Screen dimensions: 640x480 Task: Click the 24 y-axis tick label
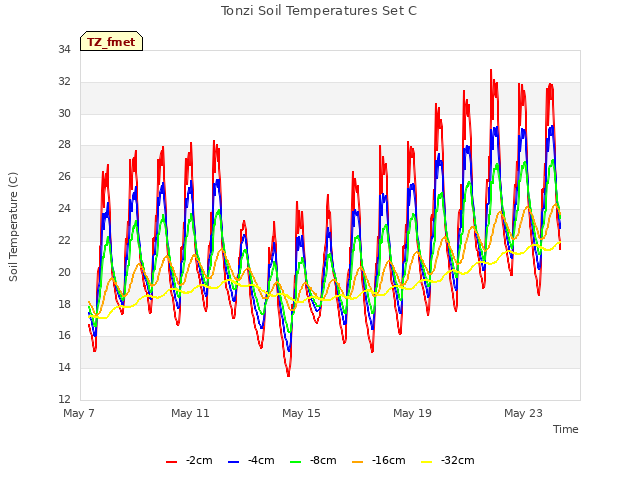[64, 209]
